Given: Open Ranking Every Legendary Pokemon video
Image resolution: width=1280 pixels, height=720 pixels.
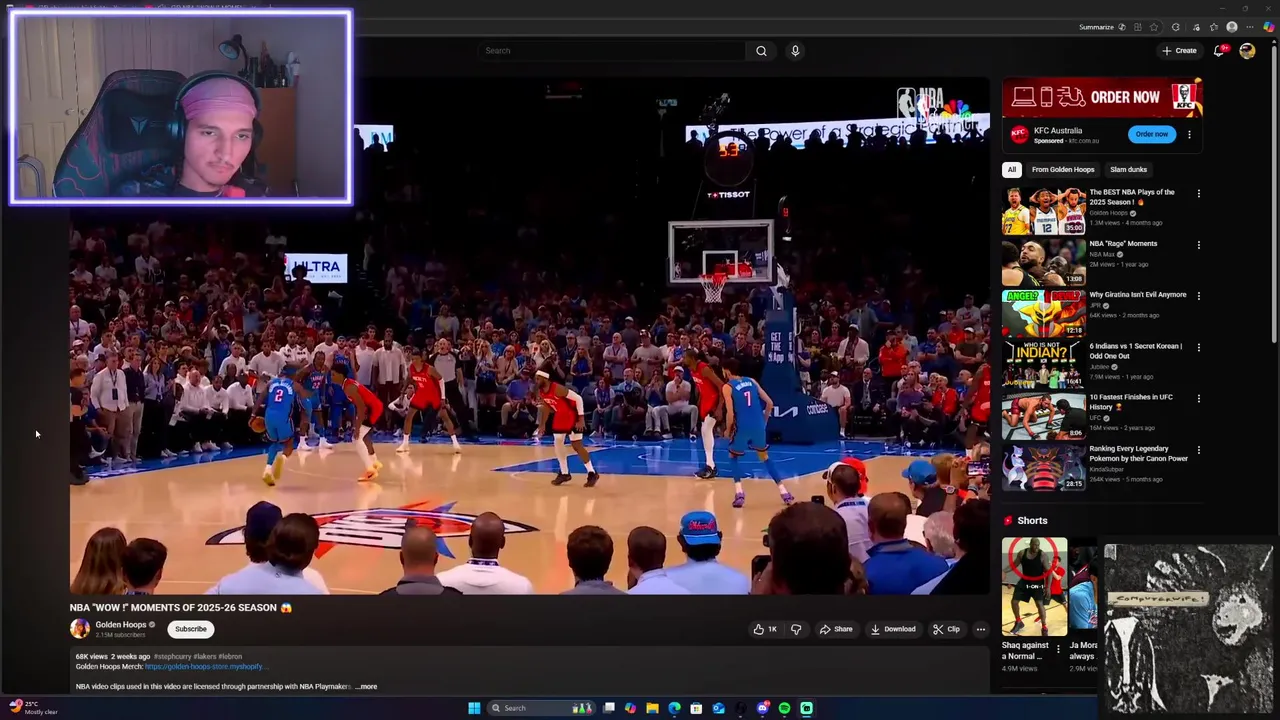Looking at the screenshot, I should click(1138, 453).
